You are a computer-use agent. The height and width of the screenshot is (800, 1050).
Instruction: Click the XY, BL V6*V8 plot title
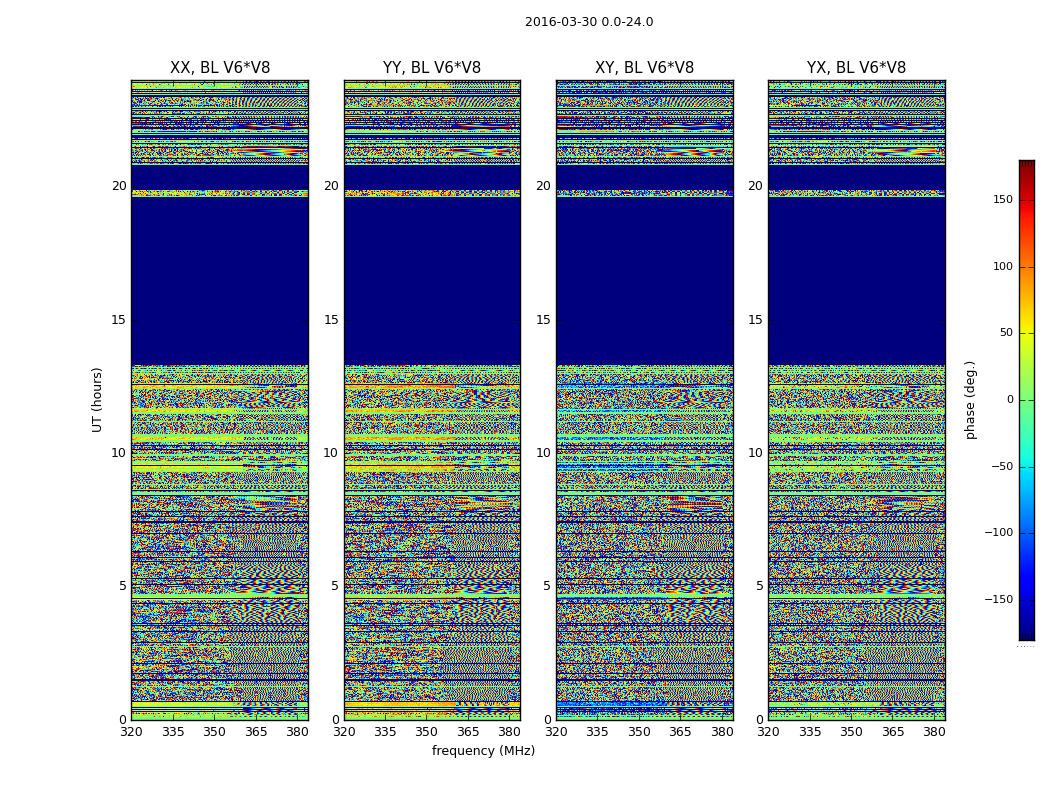coord(644,68)
